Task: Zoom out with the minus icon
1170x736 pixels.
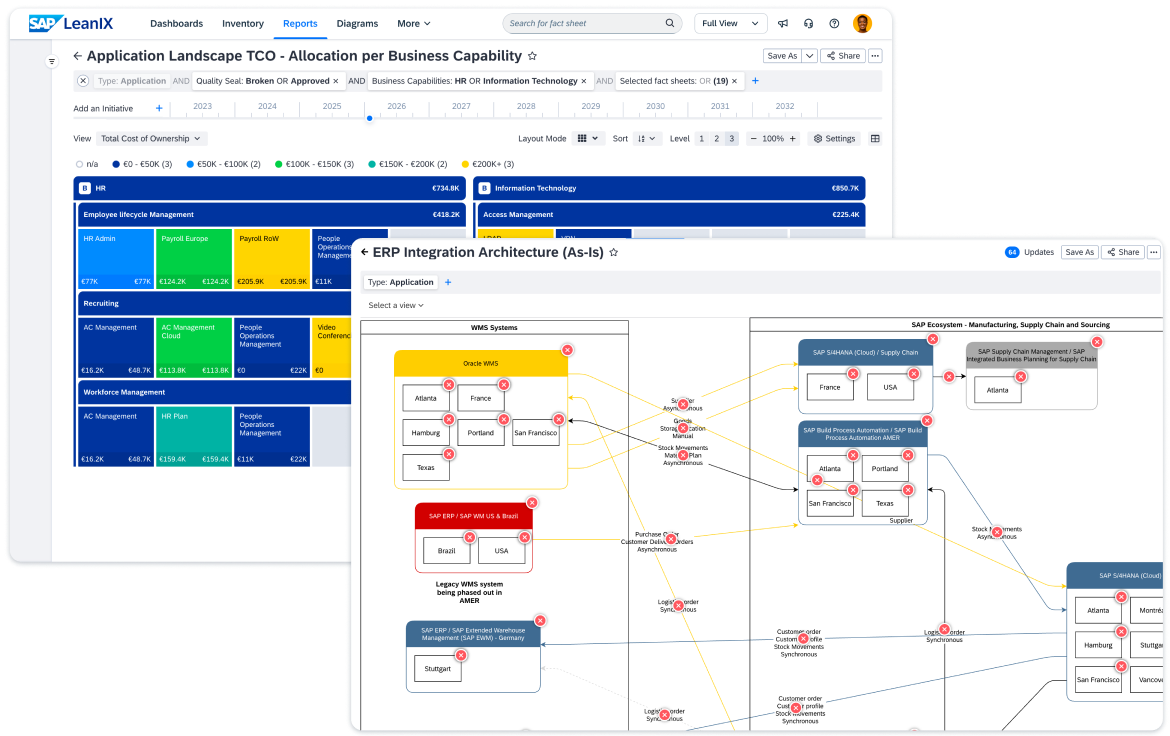Action: tap(753, 139)
